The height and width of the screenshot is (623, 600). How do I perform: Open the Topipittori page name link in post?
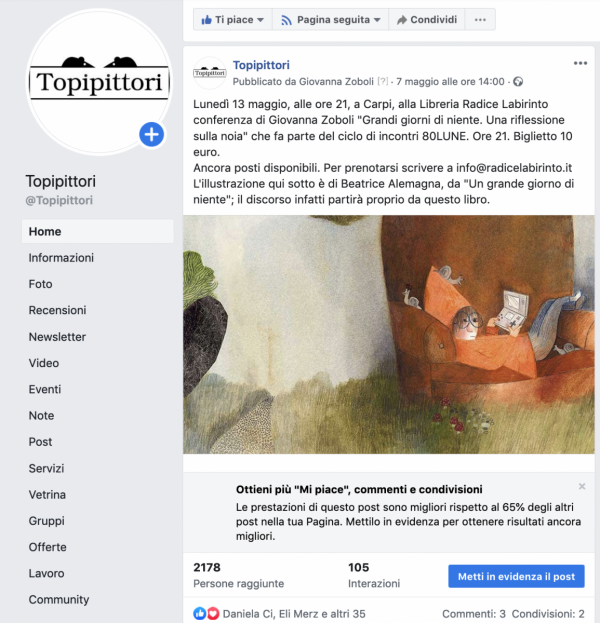click(x=261, y=65)
